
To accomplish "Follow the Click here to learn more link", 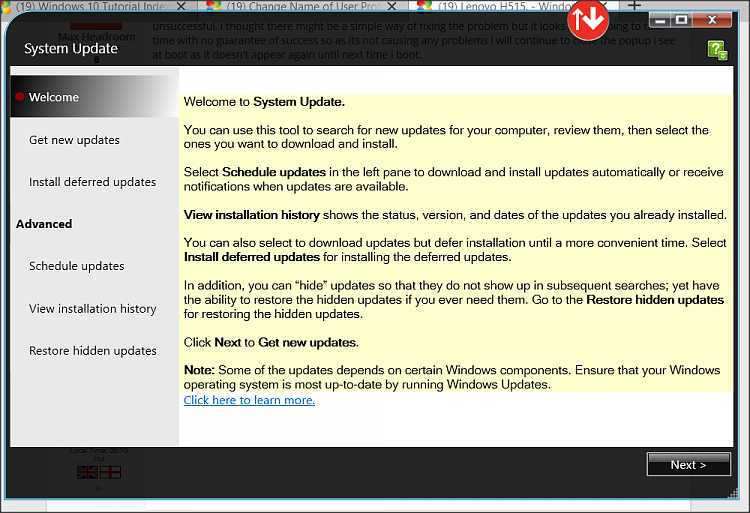I will (249, 400).
